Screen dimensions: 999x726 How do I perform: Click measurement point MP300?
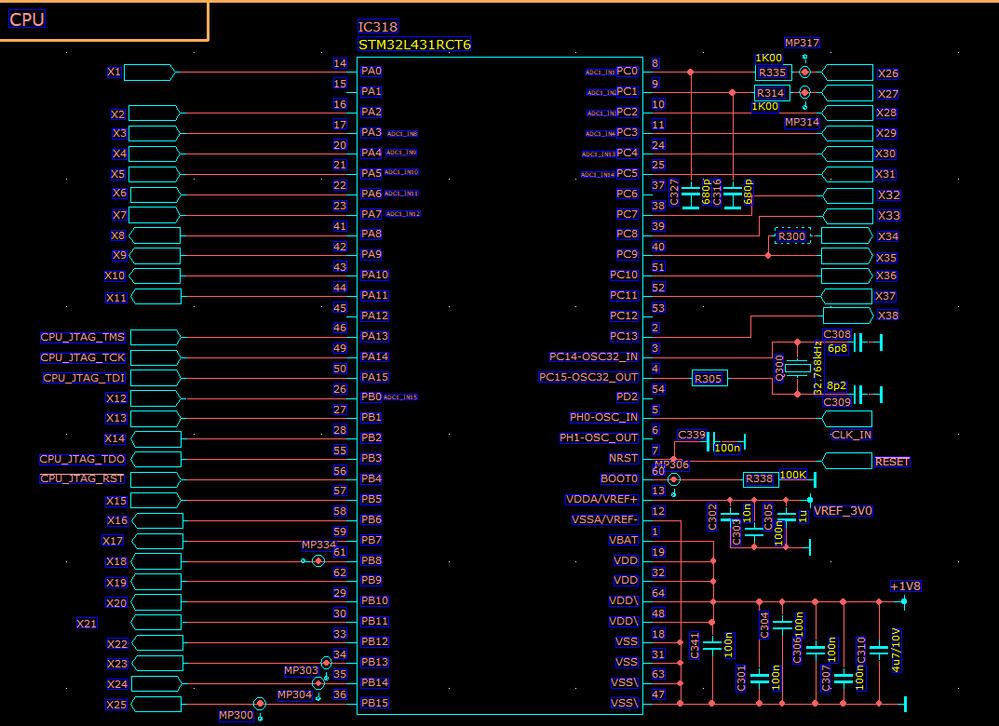259,704
